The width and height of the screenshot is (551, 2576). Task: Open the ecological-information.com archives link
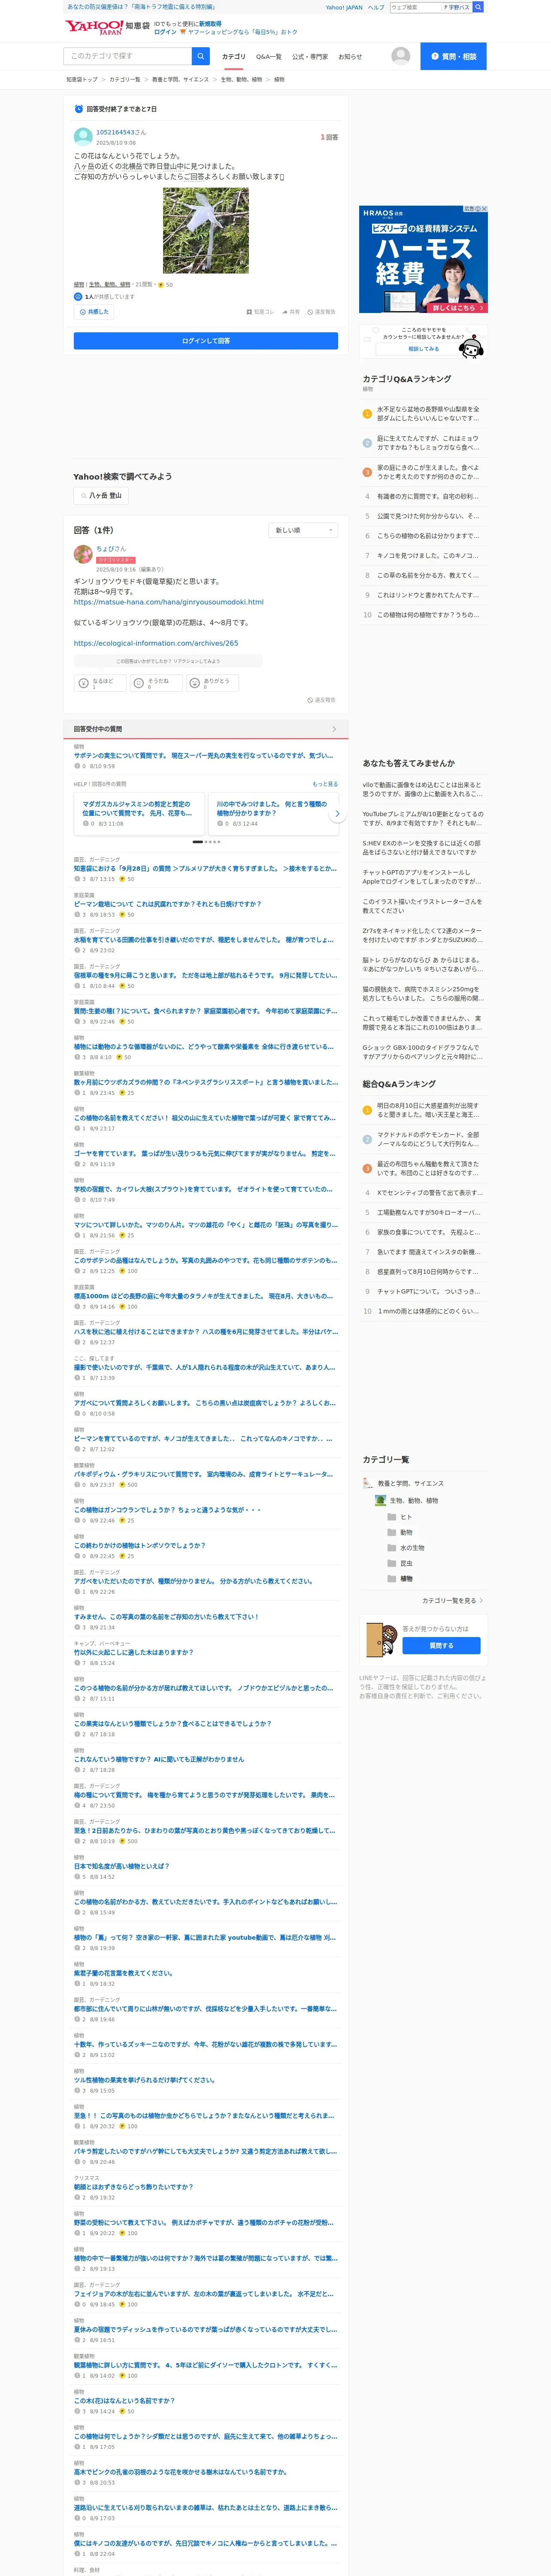point(156,643)
